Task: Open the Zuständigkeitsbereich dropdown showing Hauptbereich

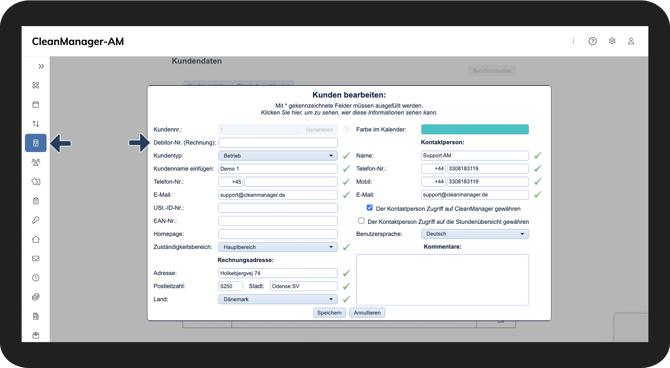Action: pos(278,247)
